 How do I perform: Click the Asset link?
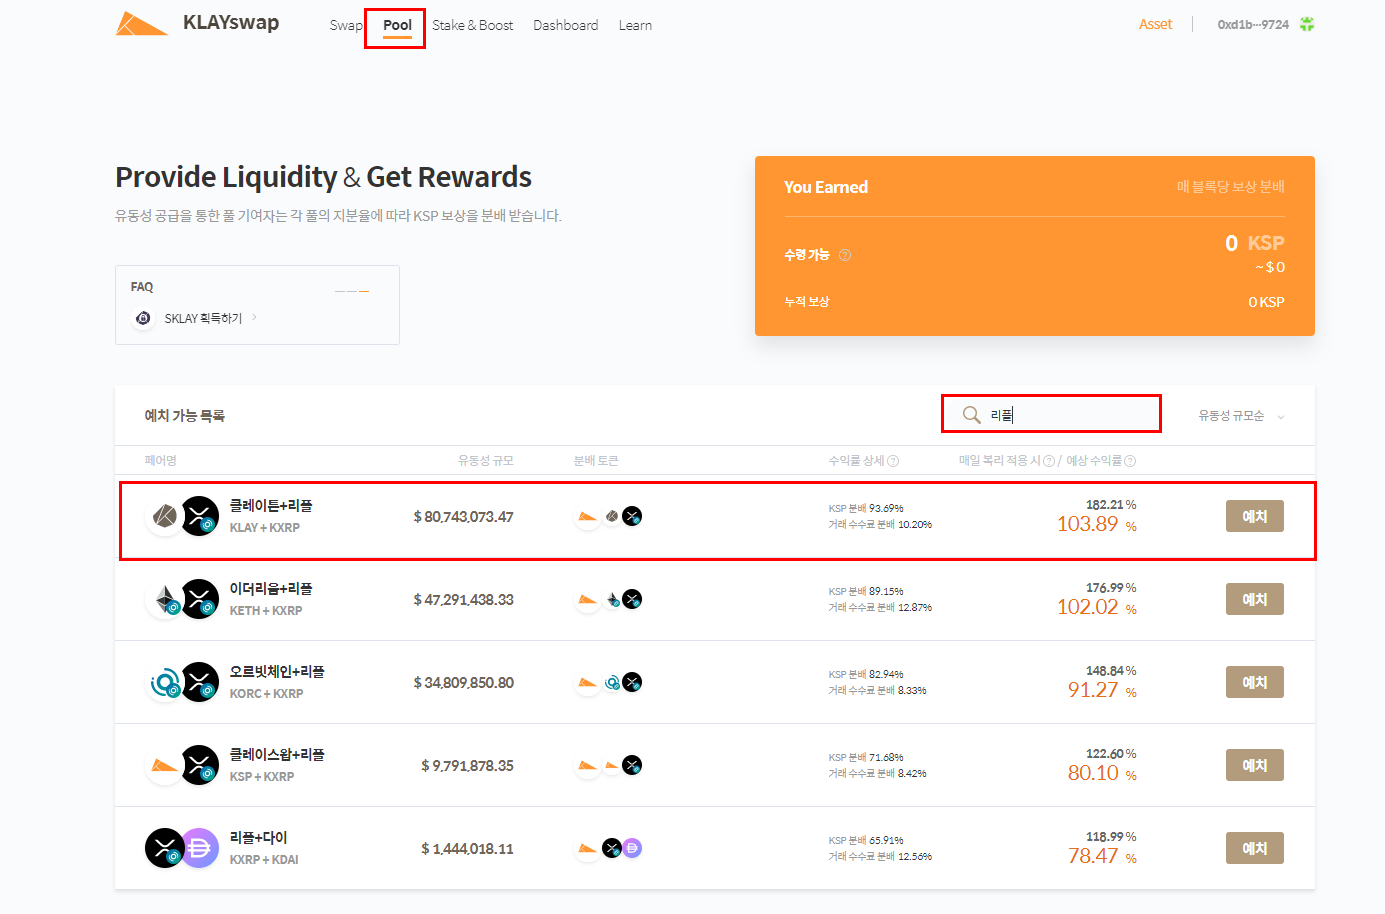(1155, 24)
